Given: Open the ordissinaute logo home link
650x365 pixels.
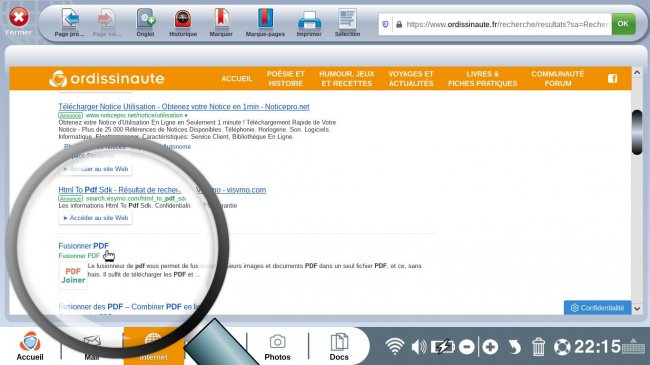Looking at the screenshot, I should tap(107, 78).
